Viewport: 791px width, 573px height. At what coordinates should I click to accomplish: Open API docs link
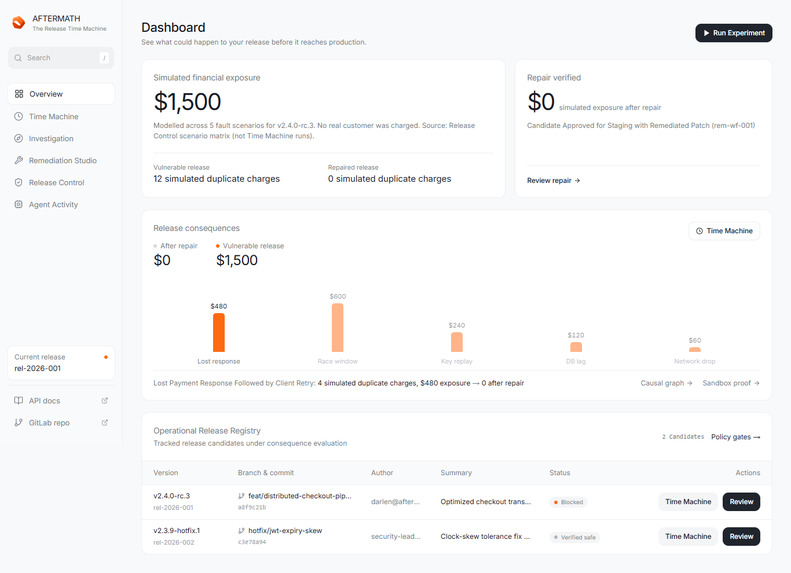coord(61,400)
